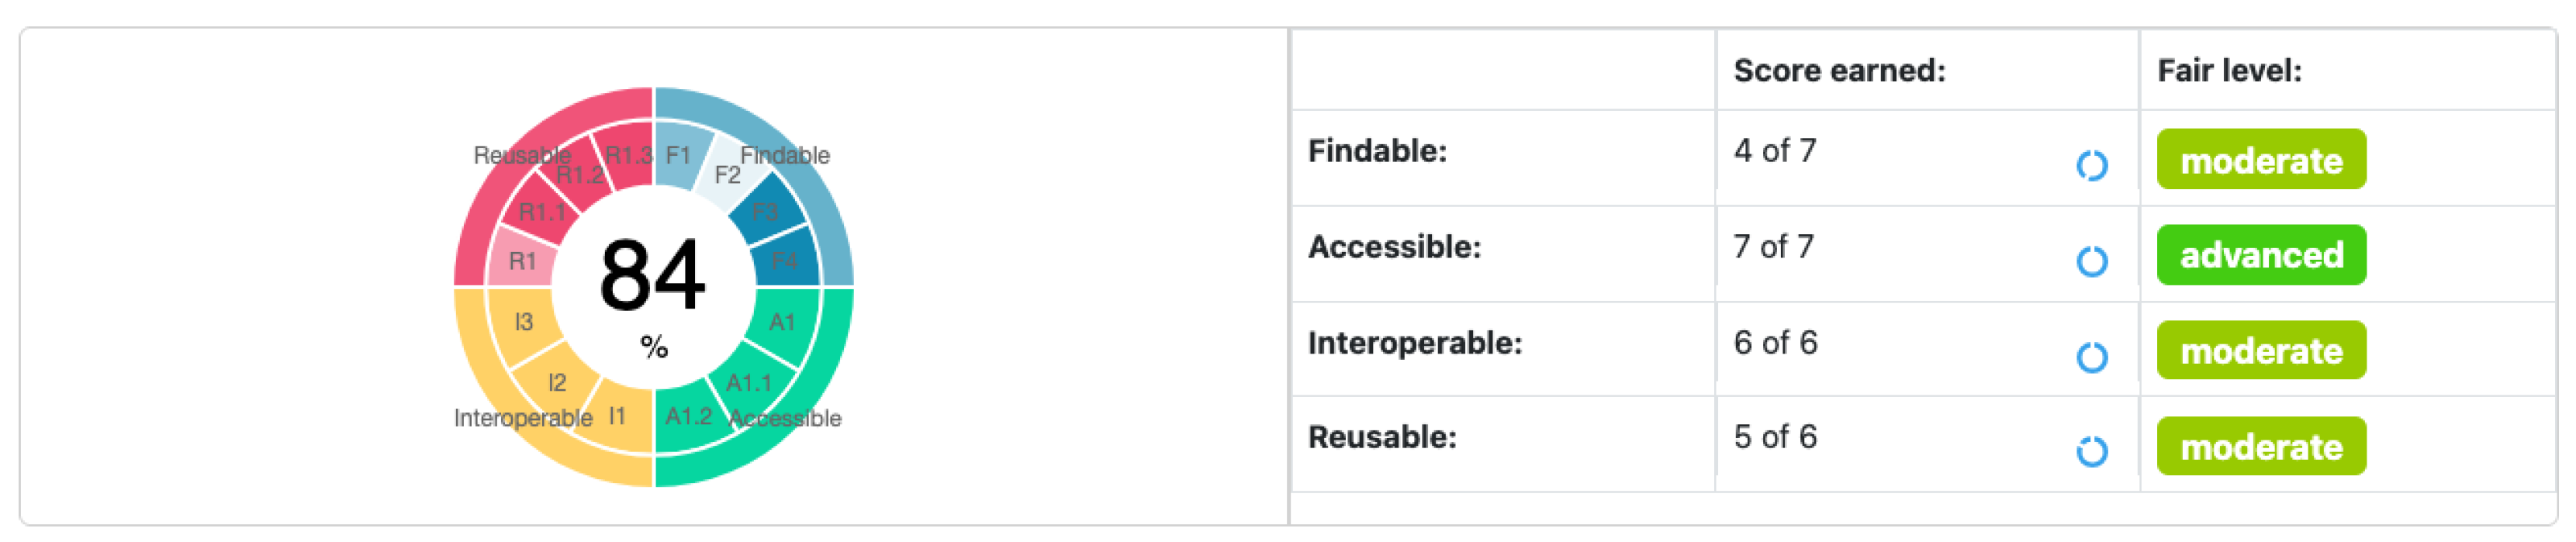The height and width of the screenshot is (542, 2576).
Task: Click the Findable score refresh circle icon
Action: coord(2091,165)
